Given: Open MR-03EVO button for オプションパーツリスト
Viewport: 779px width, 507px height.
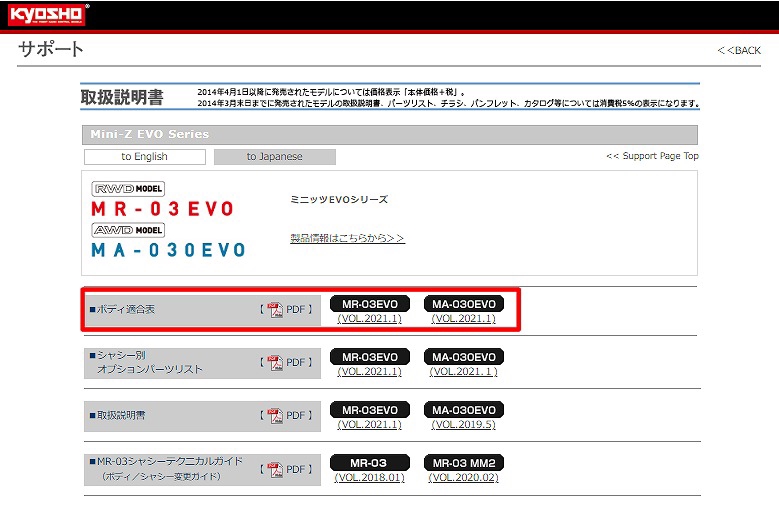Looking at the screenshot, I should click(x=370, y=357).
